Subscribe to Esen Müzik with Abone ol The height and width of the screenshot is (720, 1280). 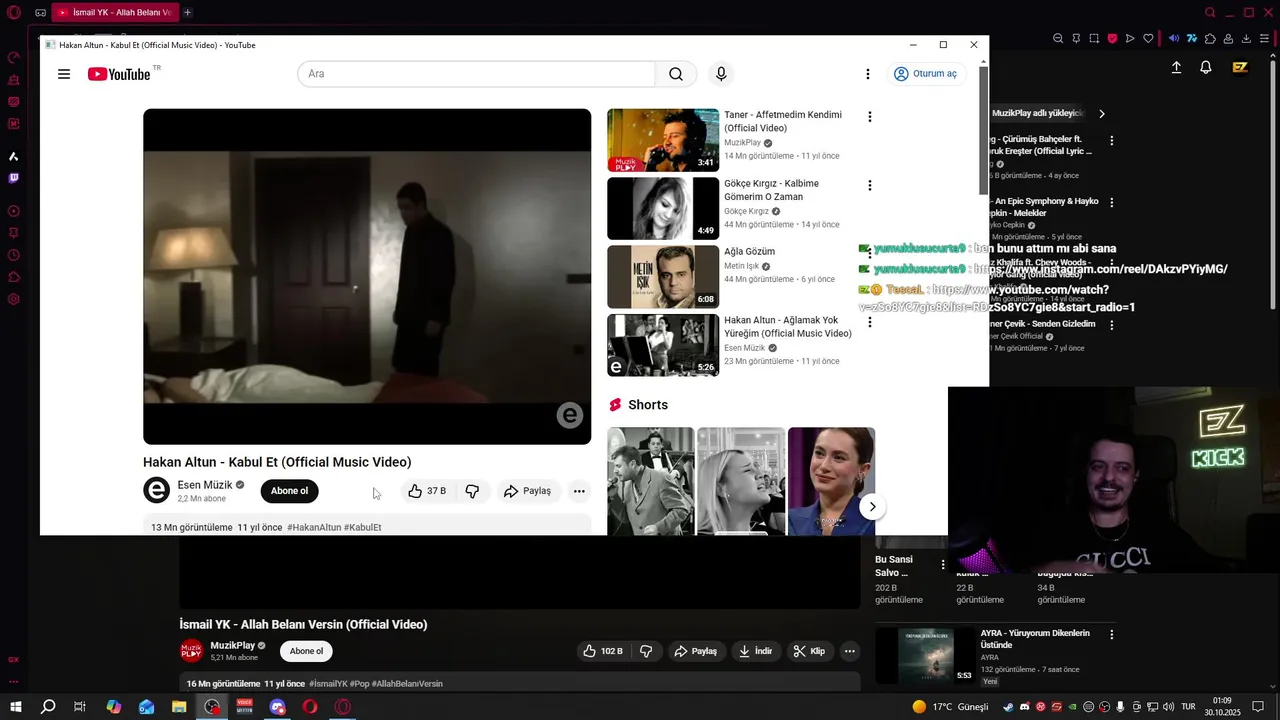click(x=289, y=491)
